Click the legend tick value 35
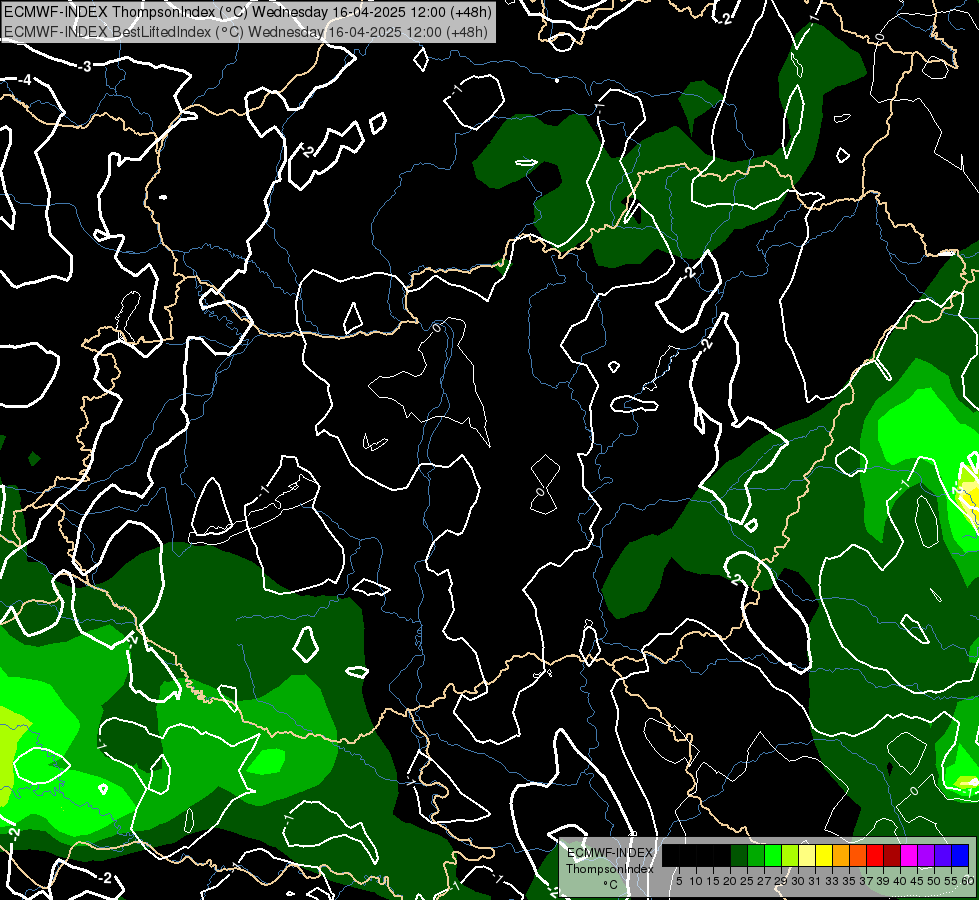The image size is (979, 900). click(x=849, y=881)
